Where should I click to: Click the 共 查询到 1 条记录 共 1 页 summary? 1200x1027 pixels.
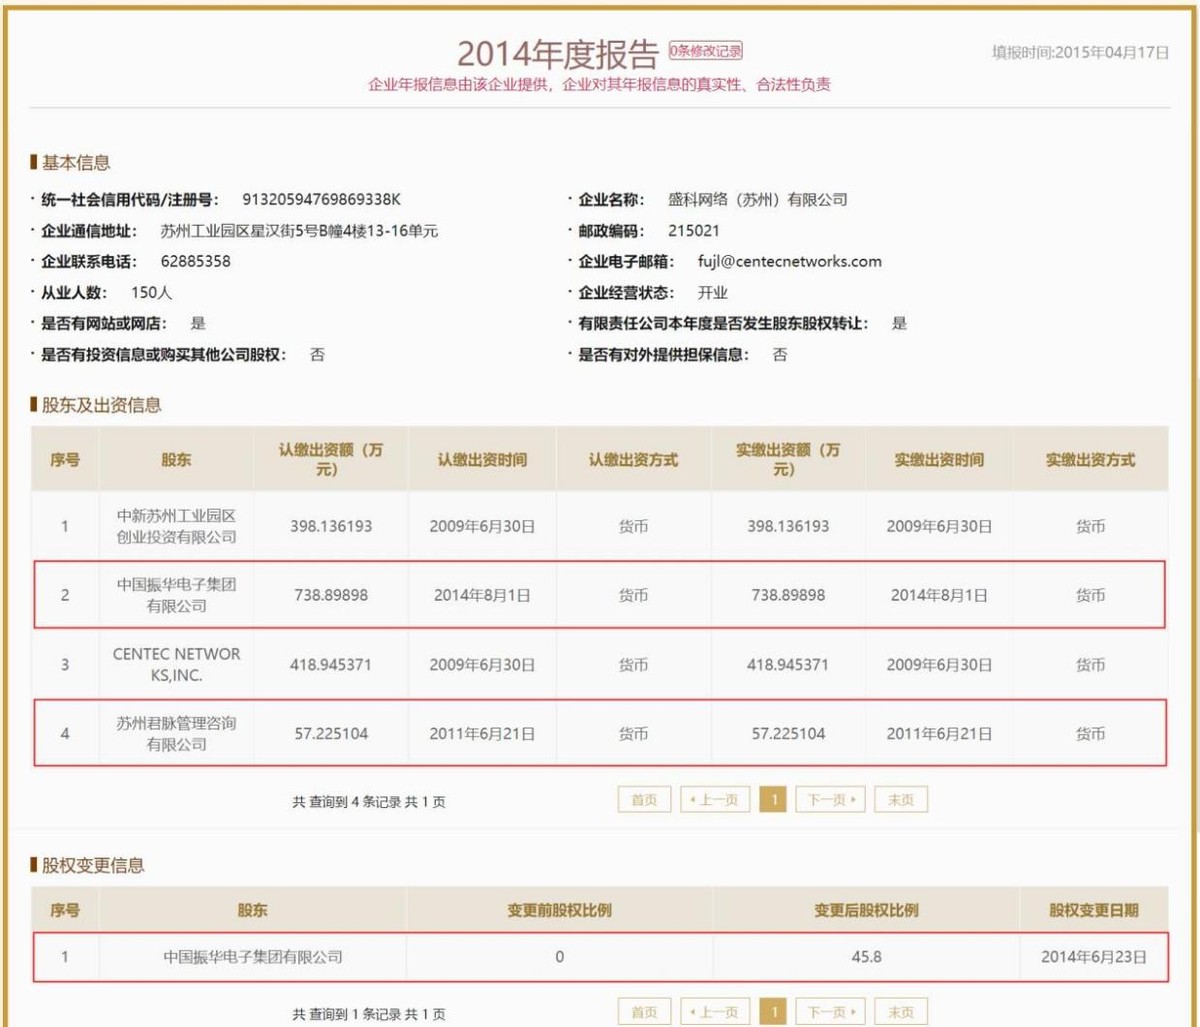(369, 1015)
